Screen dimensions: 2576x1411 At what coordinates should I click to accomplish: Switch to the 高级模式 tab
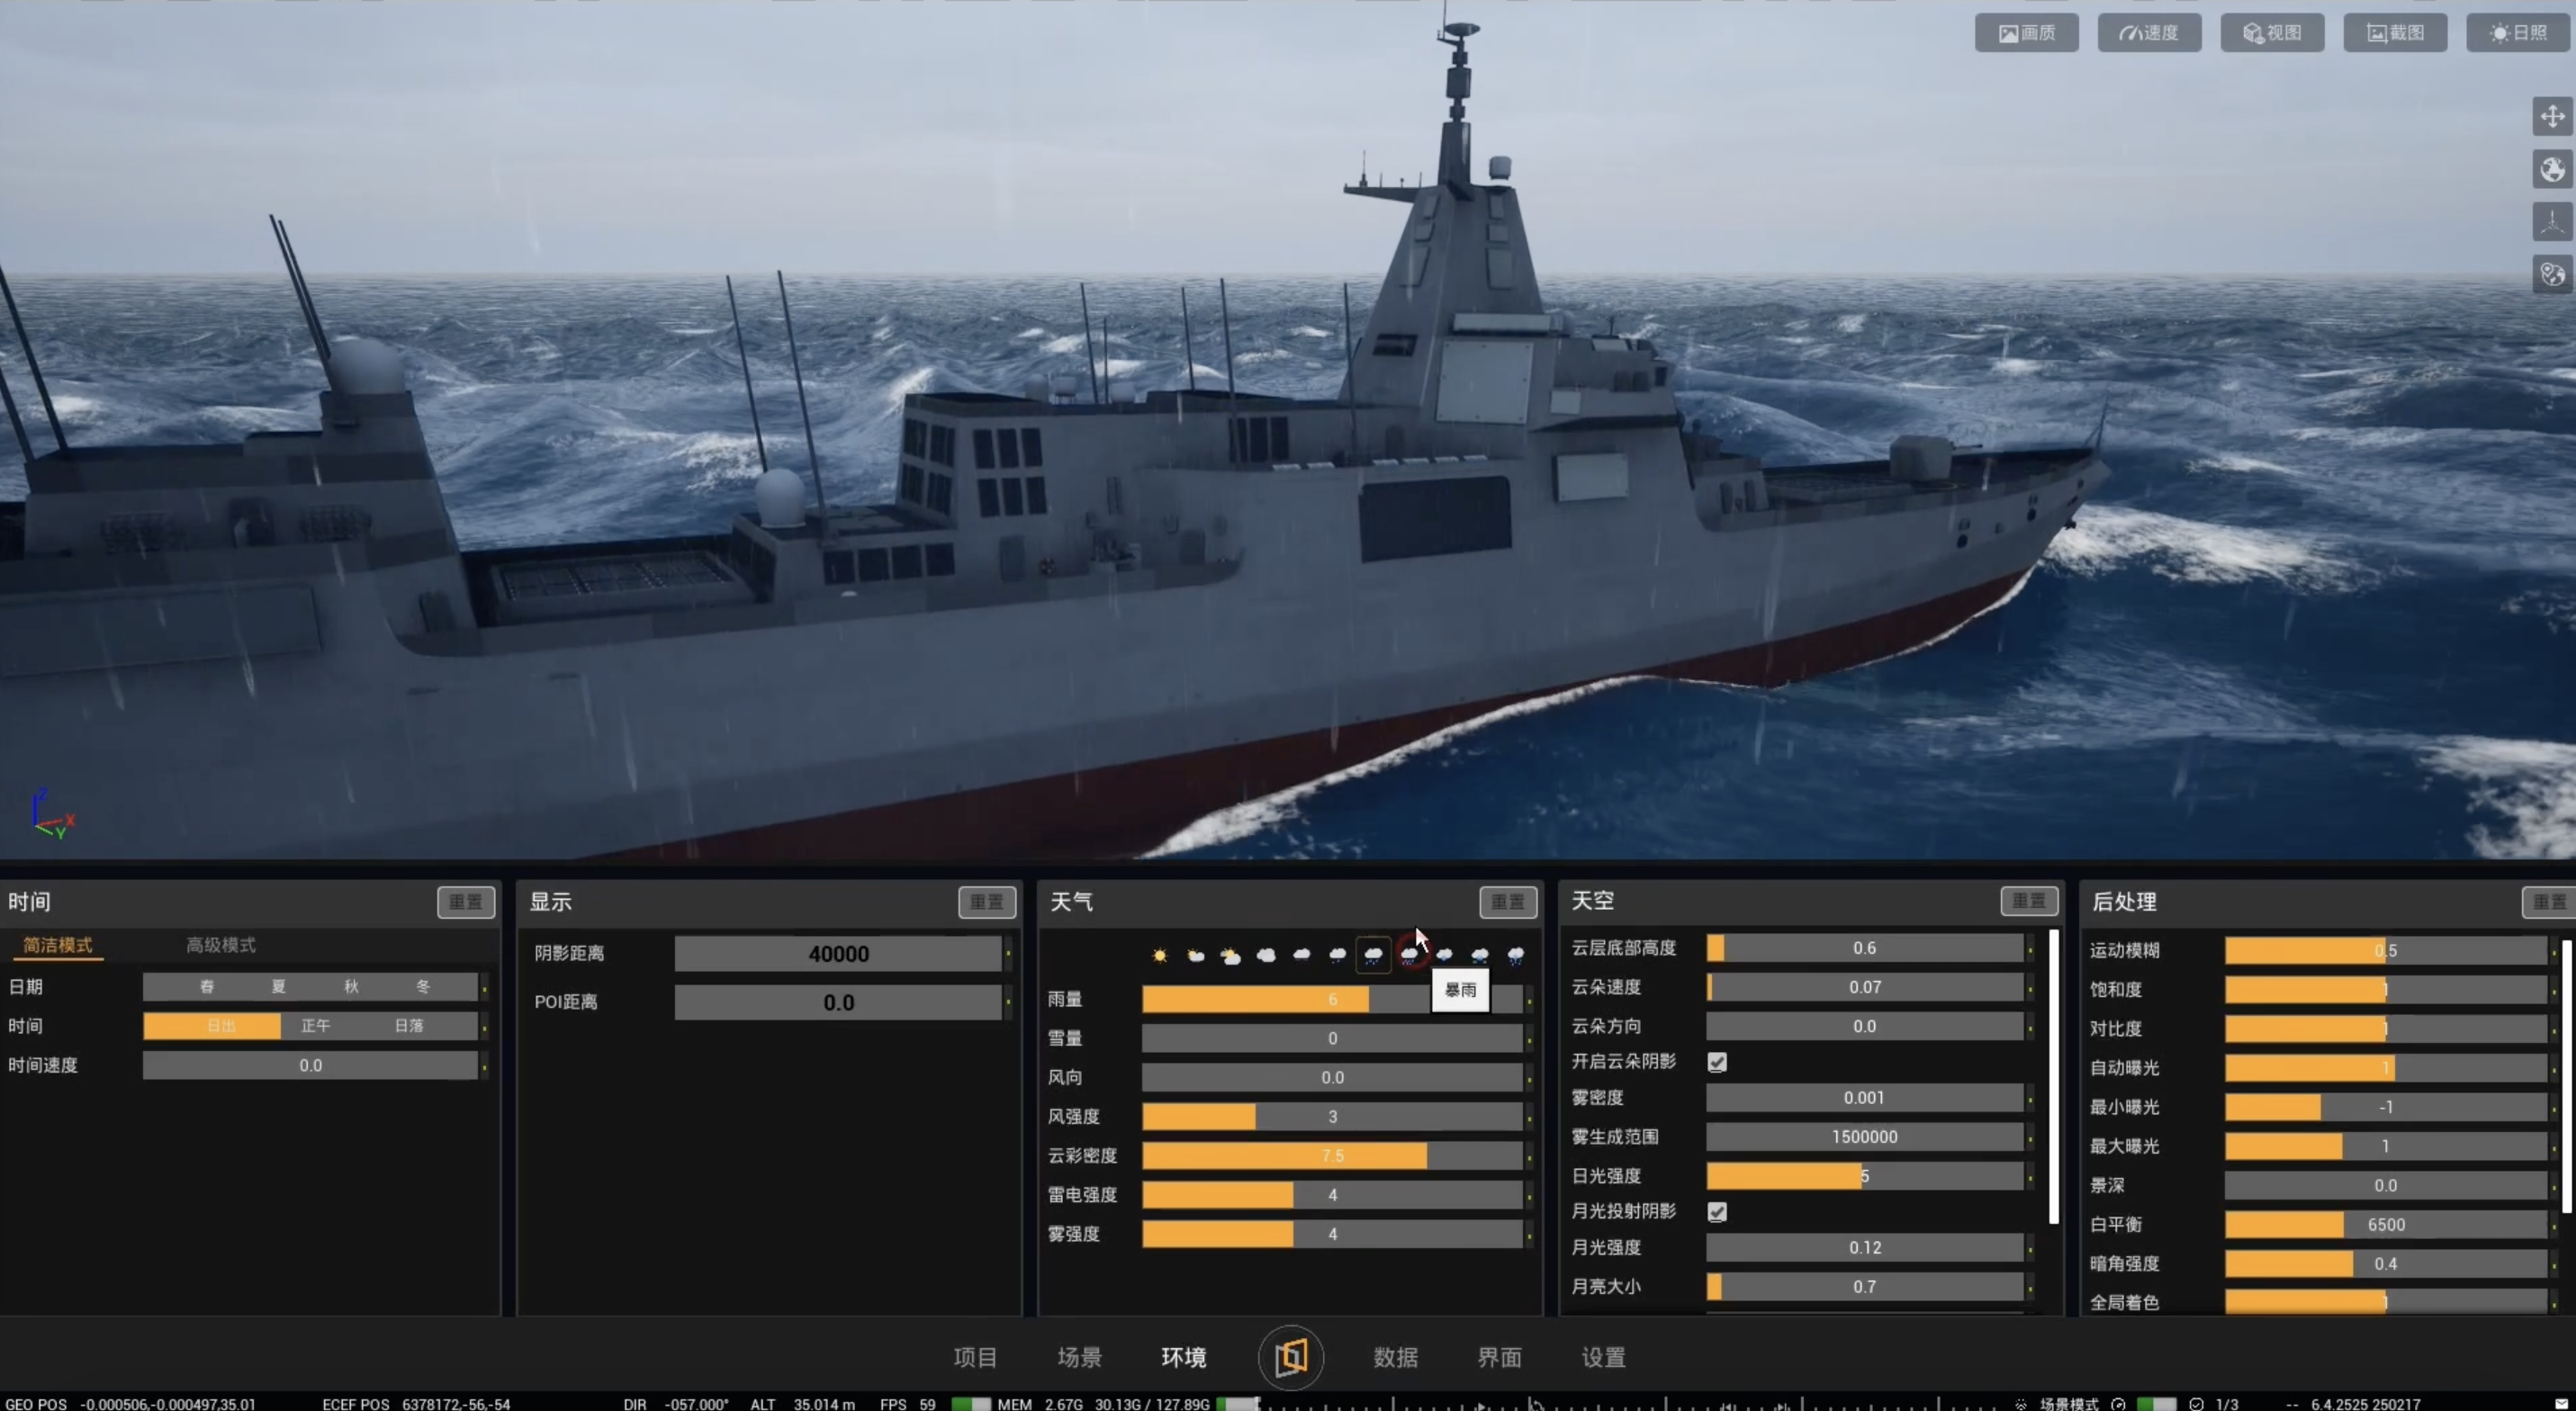click(220, 945)
